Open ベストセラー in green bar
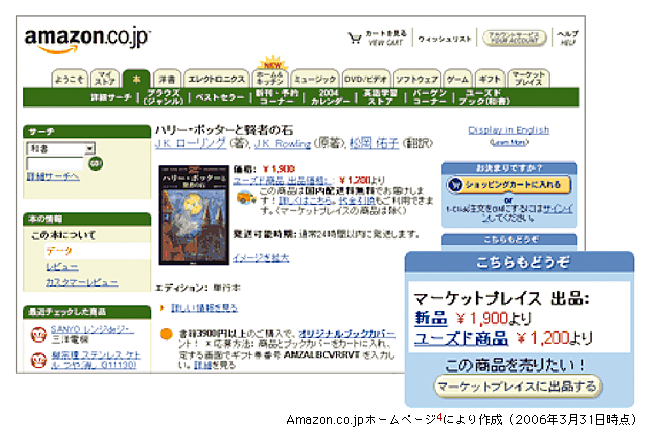Viewport: 650px width, 439px height. click(220, 97)
